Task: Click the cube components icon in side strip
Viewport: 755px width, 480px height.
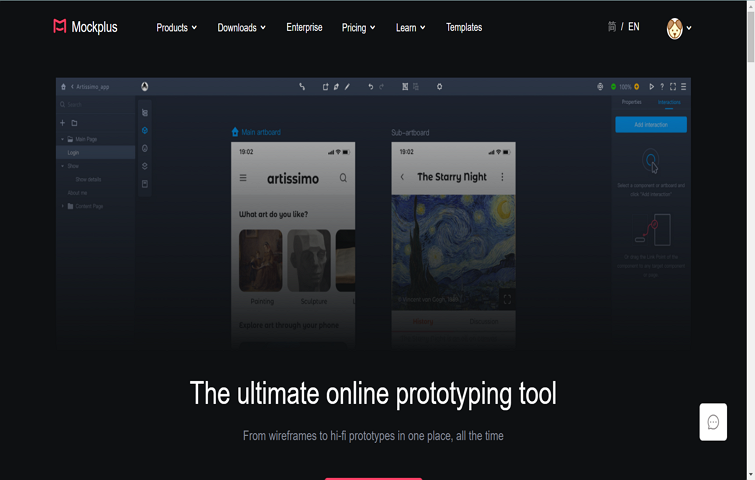Action: coord(144,130)
